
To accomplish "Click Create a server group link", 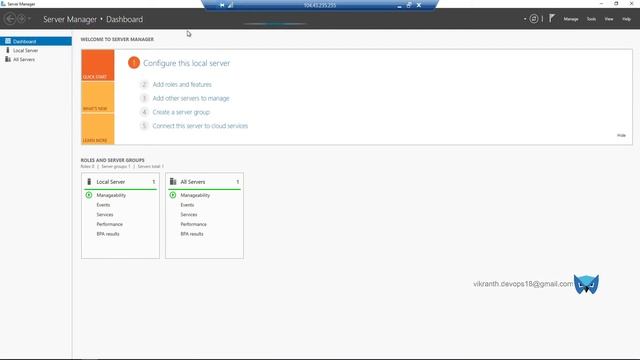I will click(x=181, y=112).
